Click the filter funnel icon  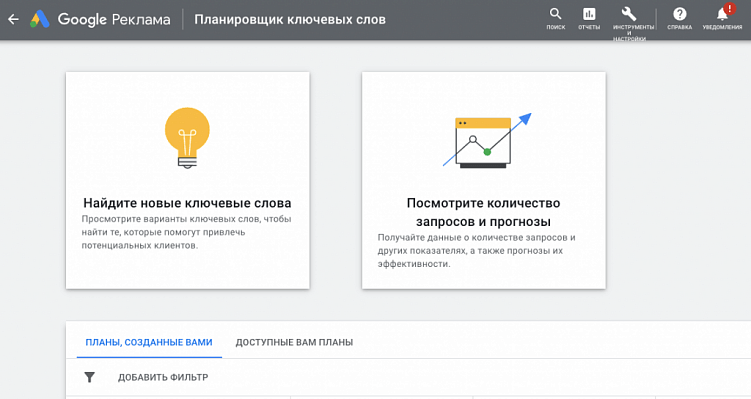pos(90,377)
